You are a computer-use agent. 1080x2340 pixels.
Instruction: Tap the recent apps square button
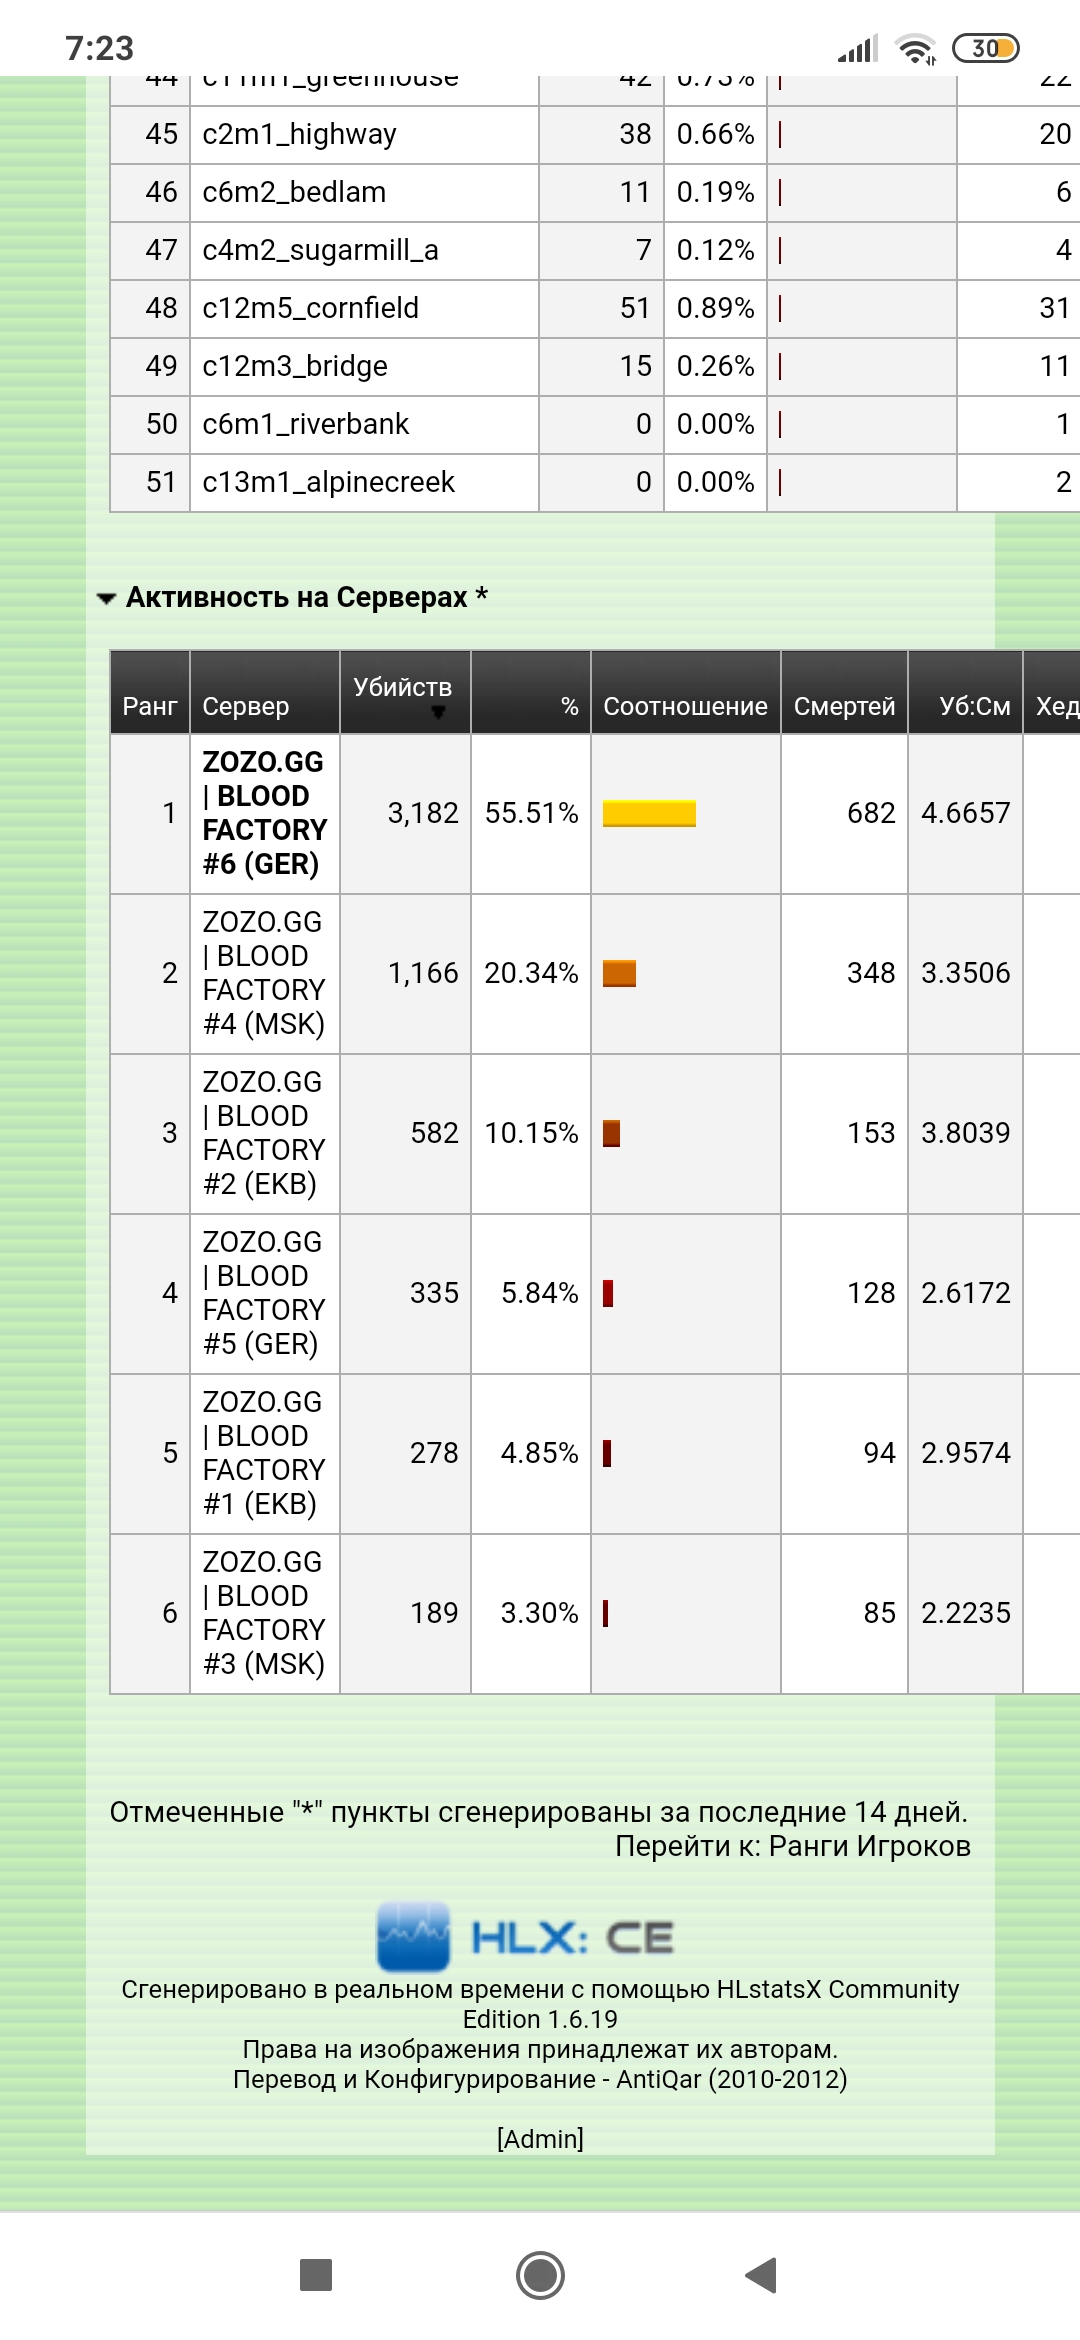[316, 2275]
